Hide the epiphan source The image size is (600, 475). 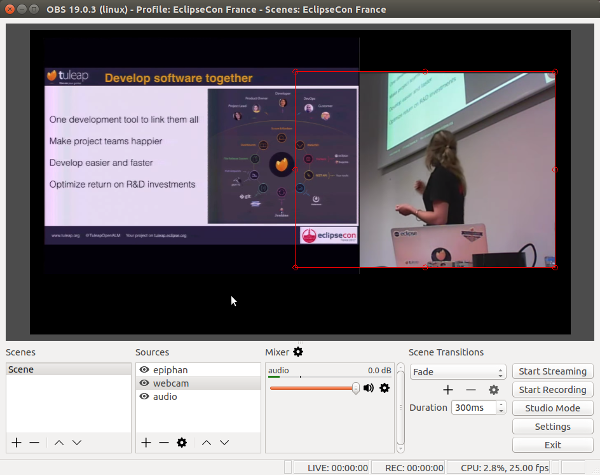144,370
